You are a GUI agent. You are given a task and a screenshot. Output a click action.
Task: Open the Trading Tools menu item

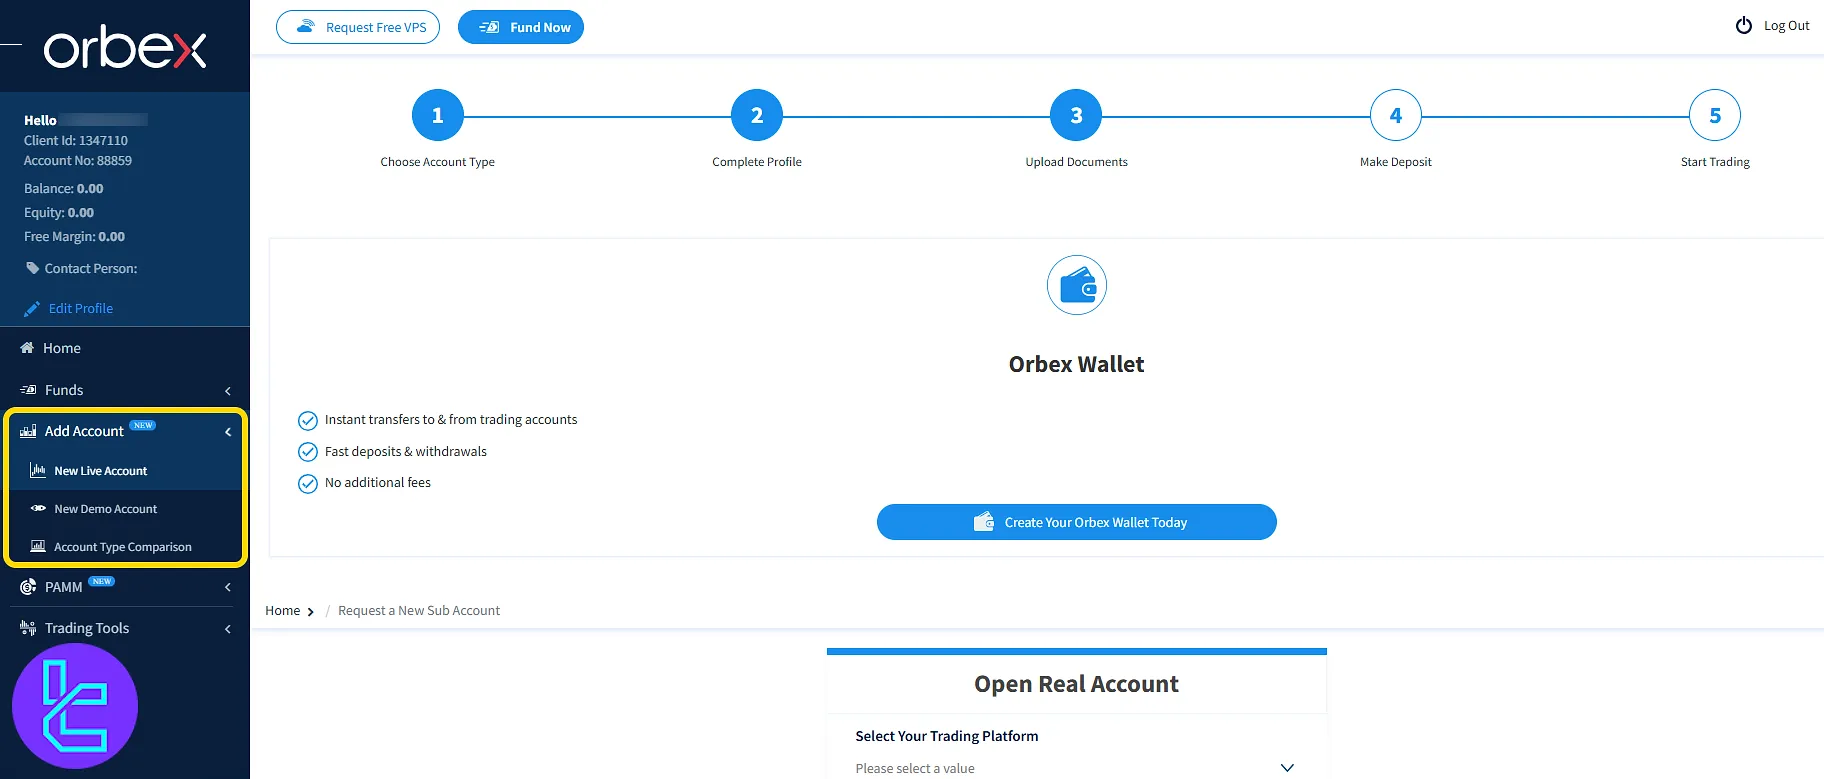(x=125, y=628)
